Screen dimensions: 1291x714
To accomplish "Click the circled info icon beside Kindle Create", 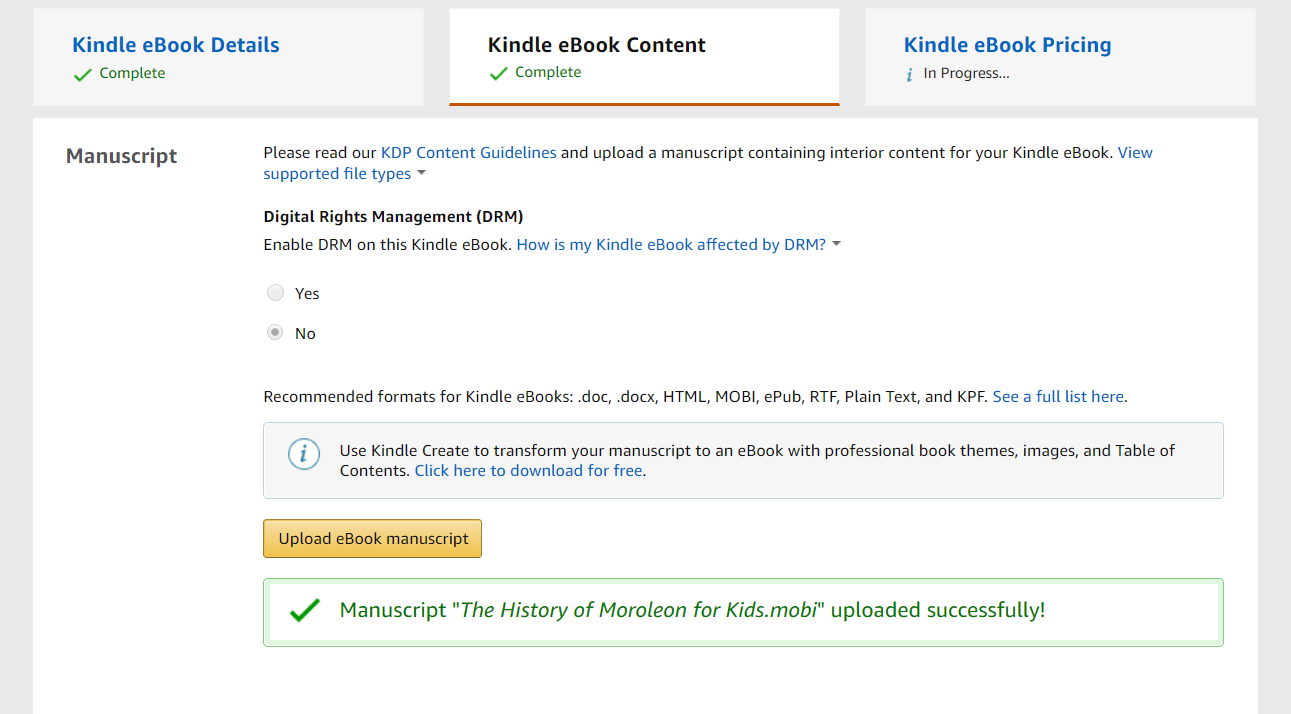I will [304, 454].
